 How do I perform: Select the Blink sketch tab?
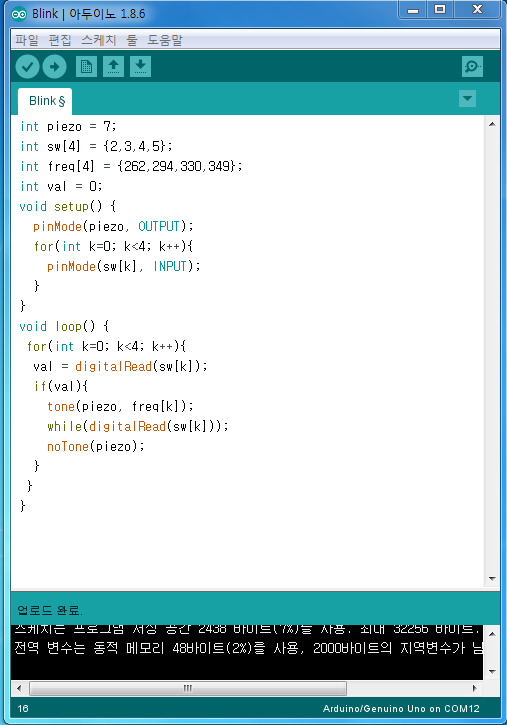(x=45, y=101)
